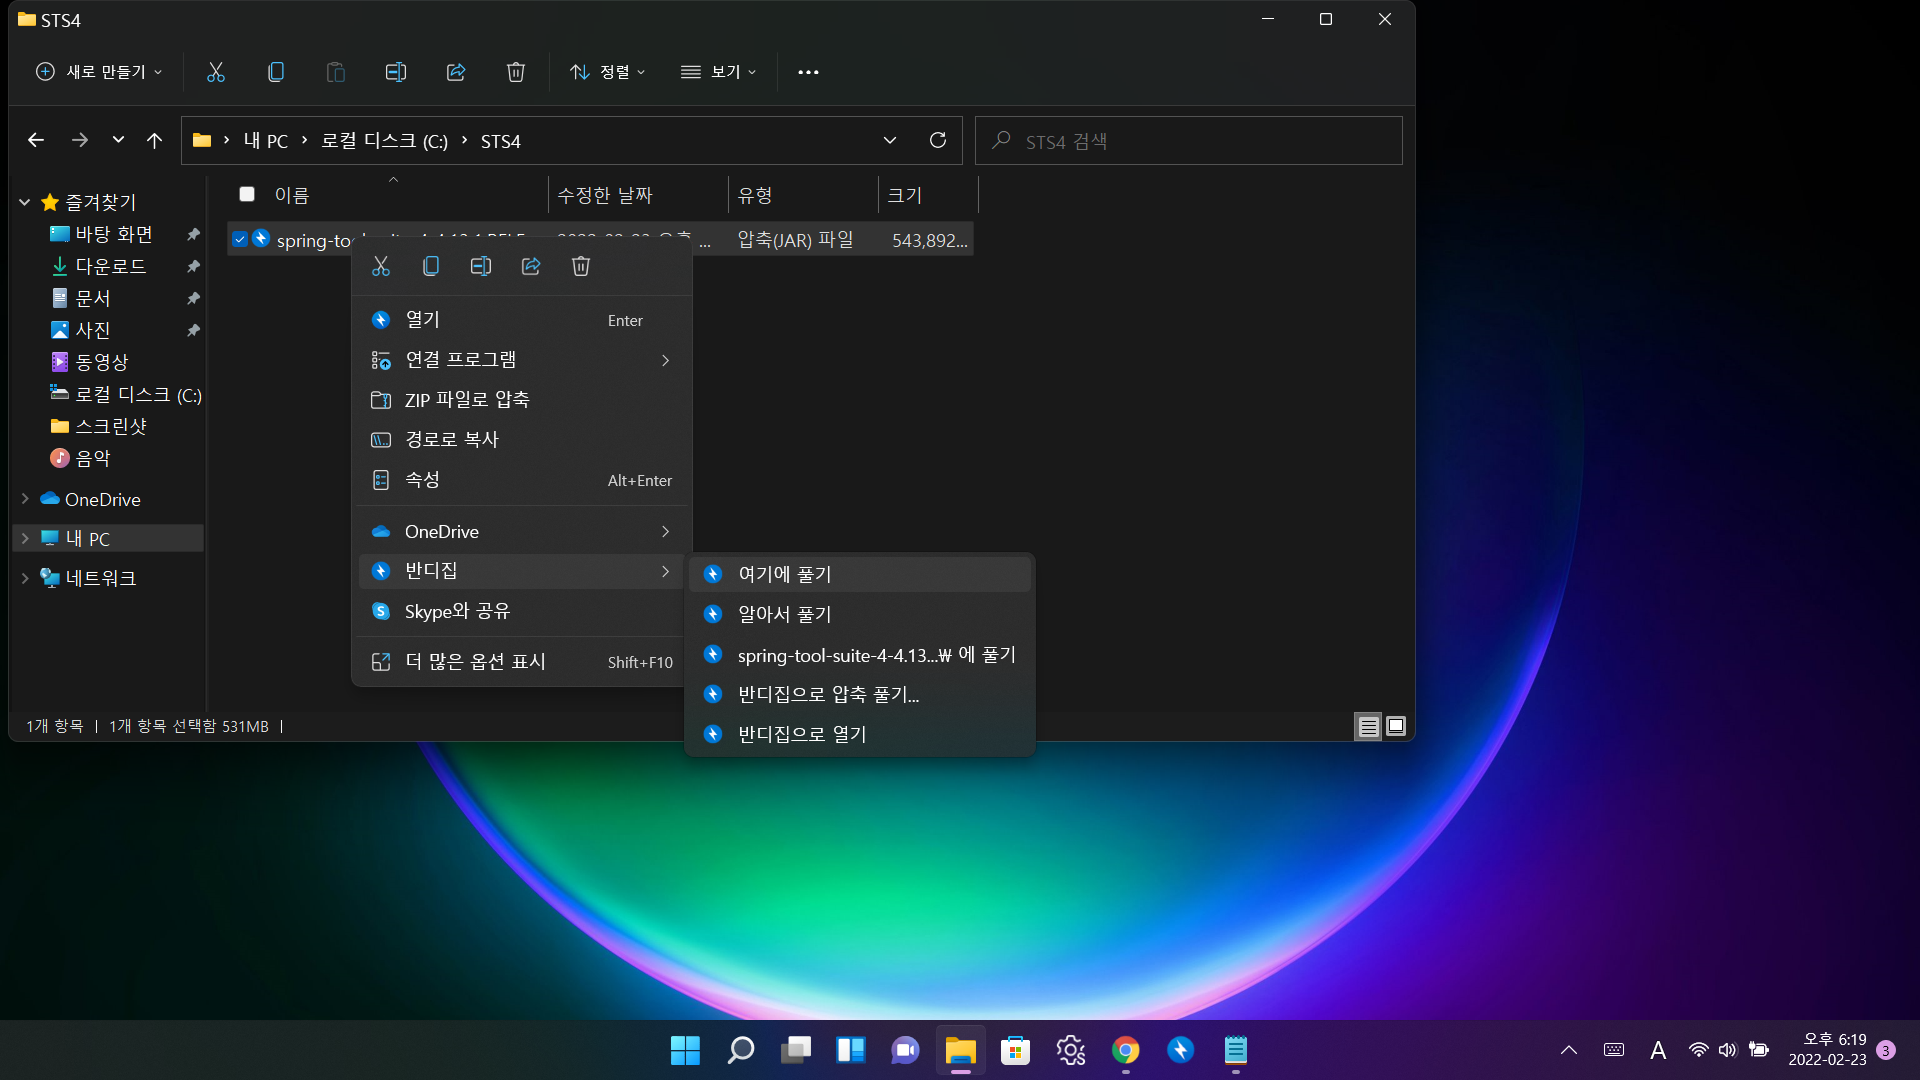Navigate up one folder level arrow
The width and height of the screenshot is (1920, 1080).
tap(154, 141)
